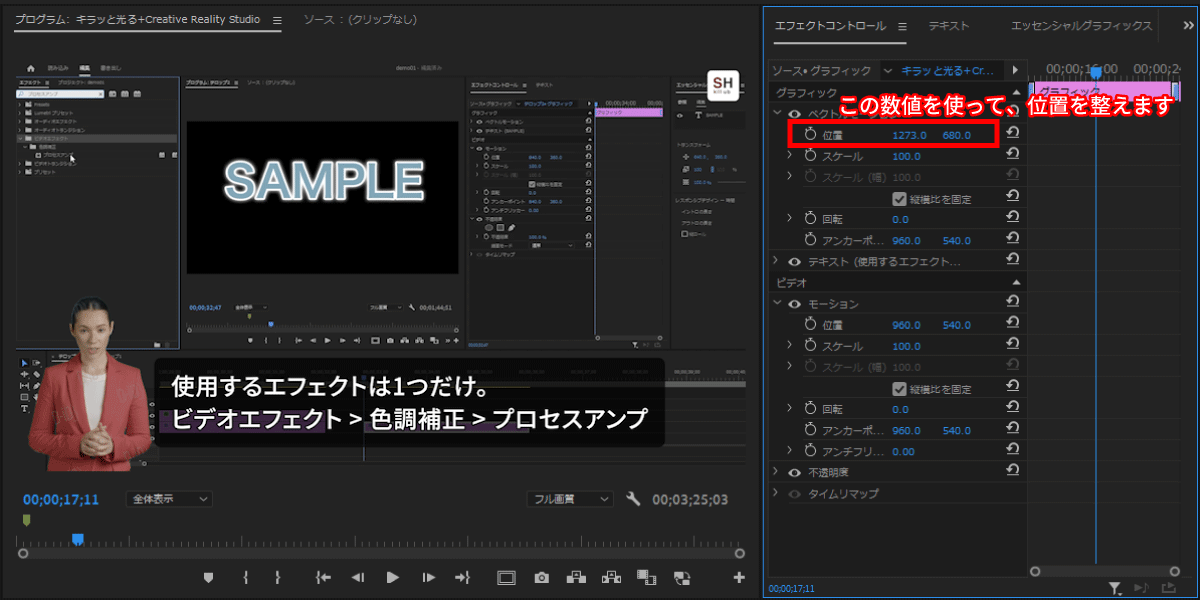Play the sequence in the Program monitor
This screenshot has width=1200, height=600.
[393, 577]
